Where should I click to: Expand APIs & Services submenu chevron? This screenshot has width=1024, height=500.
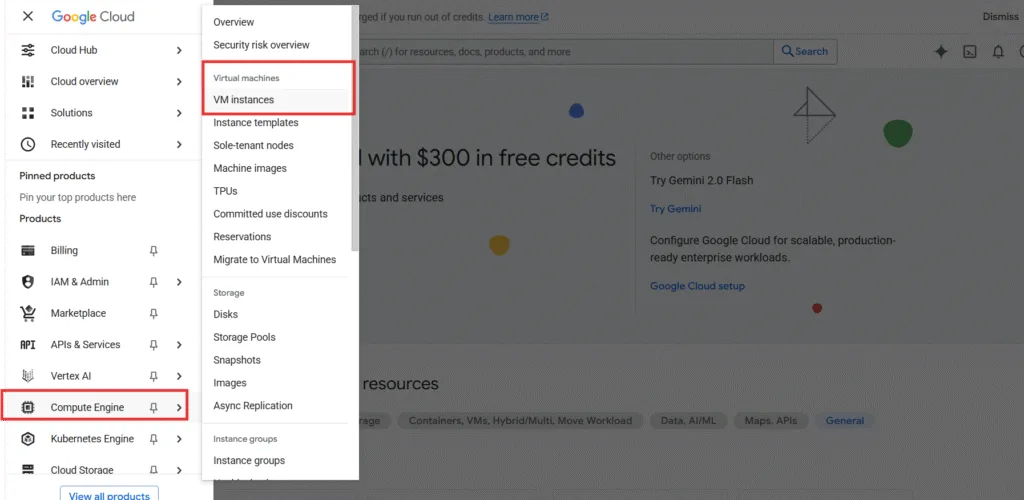pos(179,345)
